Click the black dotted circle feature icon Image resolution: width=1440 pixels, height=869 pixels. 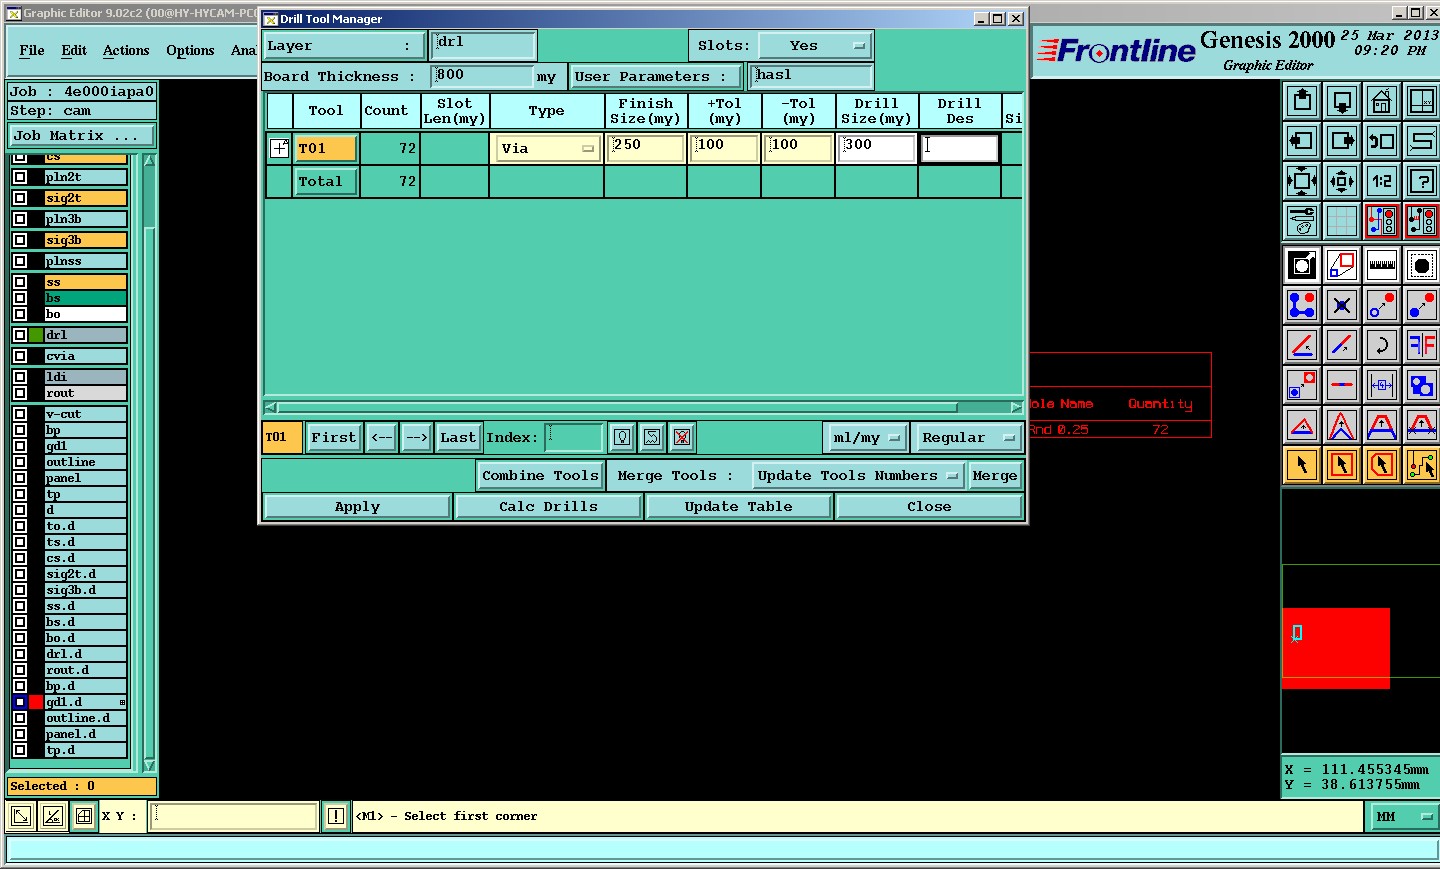tap(1422, 265)
